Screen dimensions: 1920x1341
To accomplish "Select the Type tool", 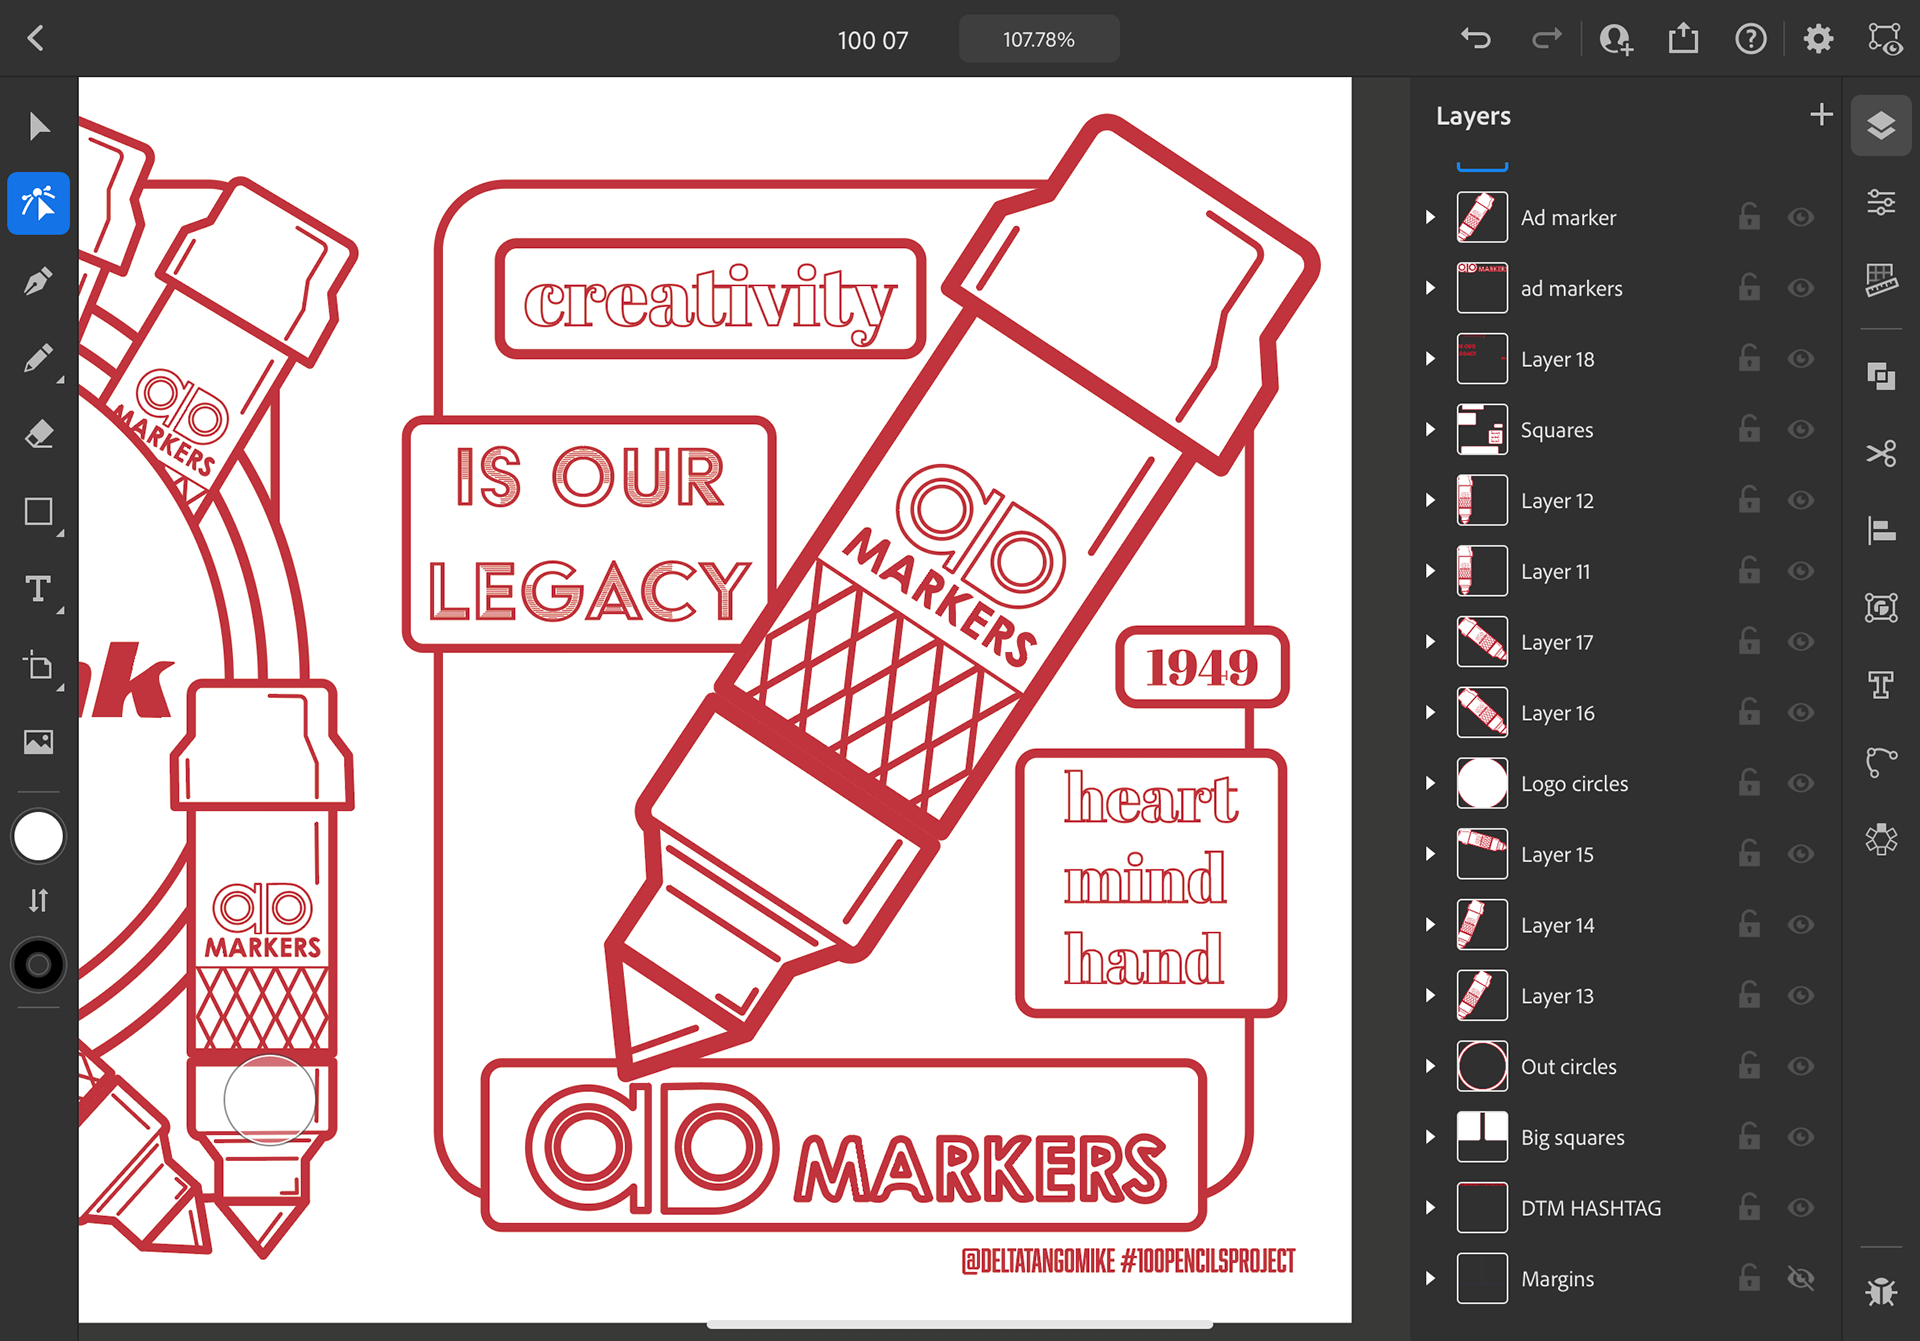I will point(38,589).
